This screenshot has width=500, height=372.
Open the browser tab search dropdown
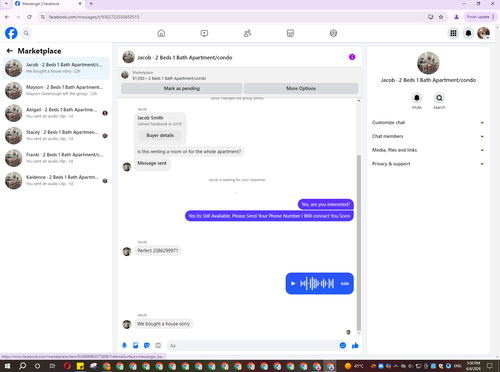[x=6, y=4]
